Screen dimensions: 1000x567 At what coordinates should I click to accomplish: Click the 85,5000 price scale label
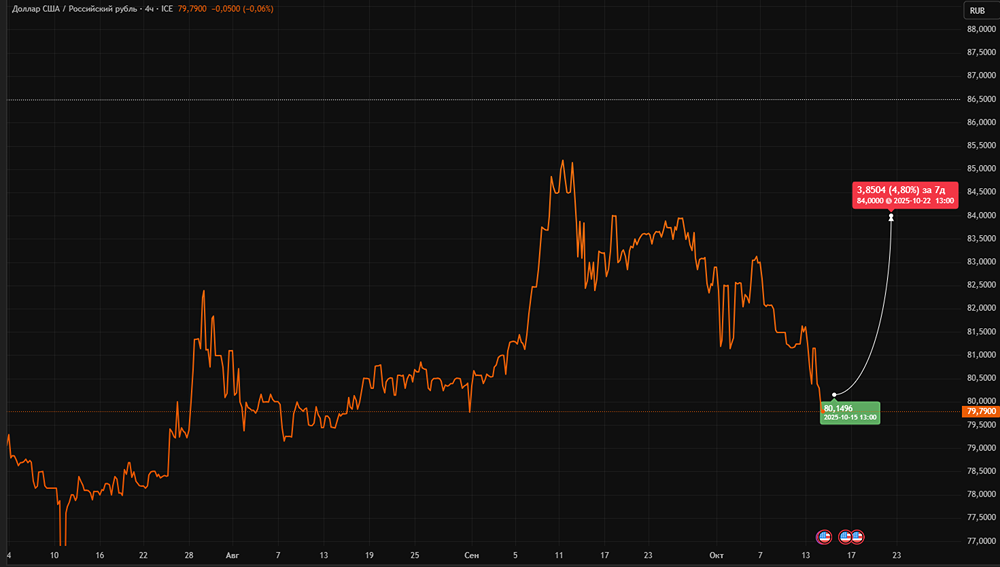click(x=981, y=145)
